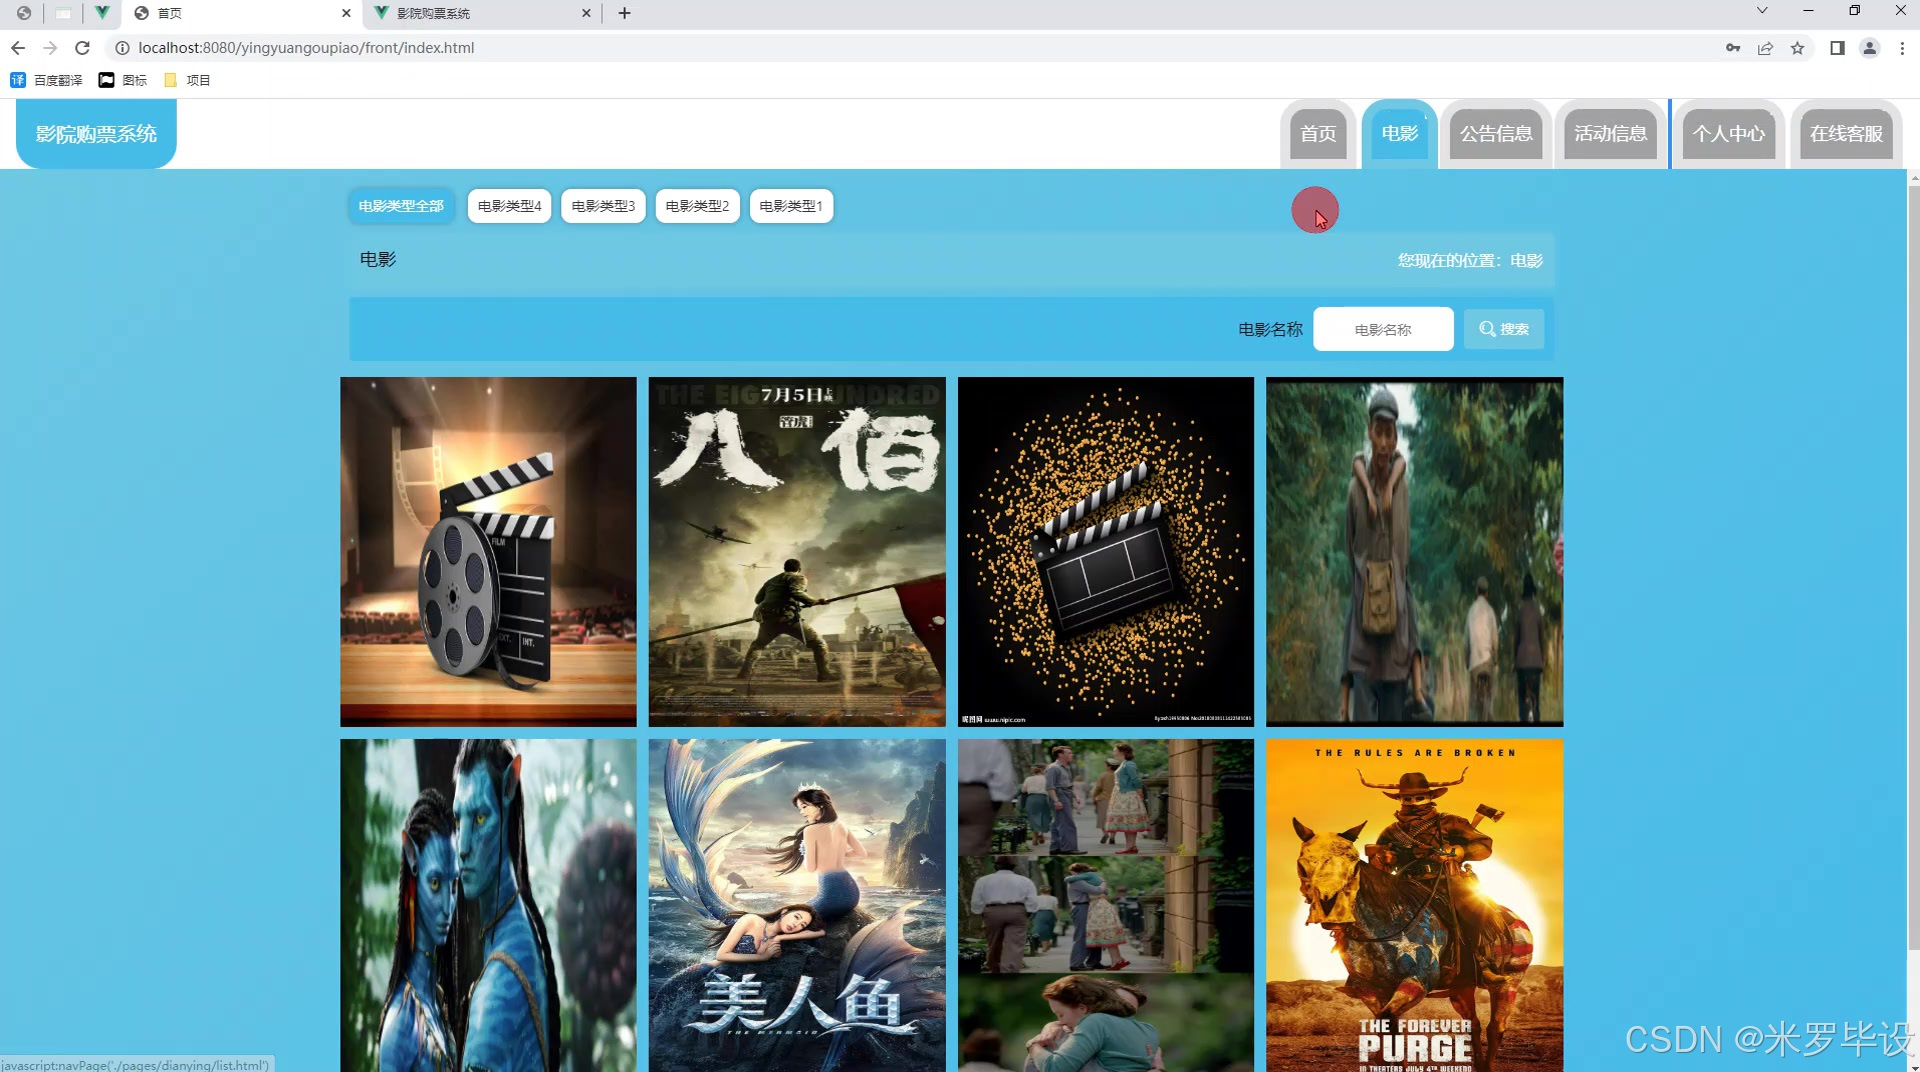Open the 电影 navigation item
Viewport: 1920px width, 1072px height.
1399,134
